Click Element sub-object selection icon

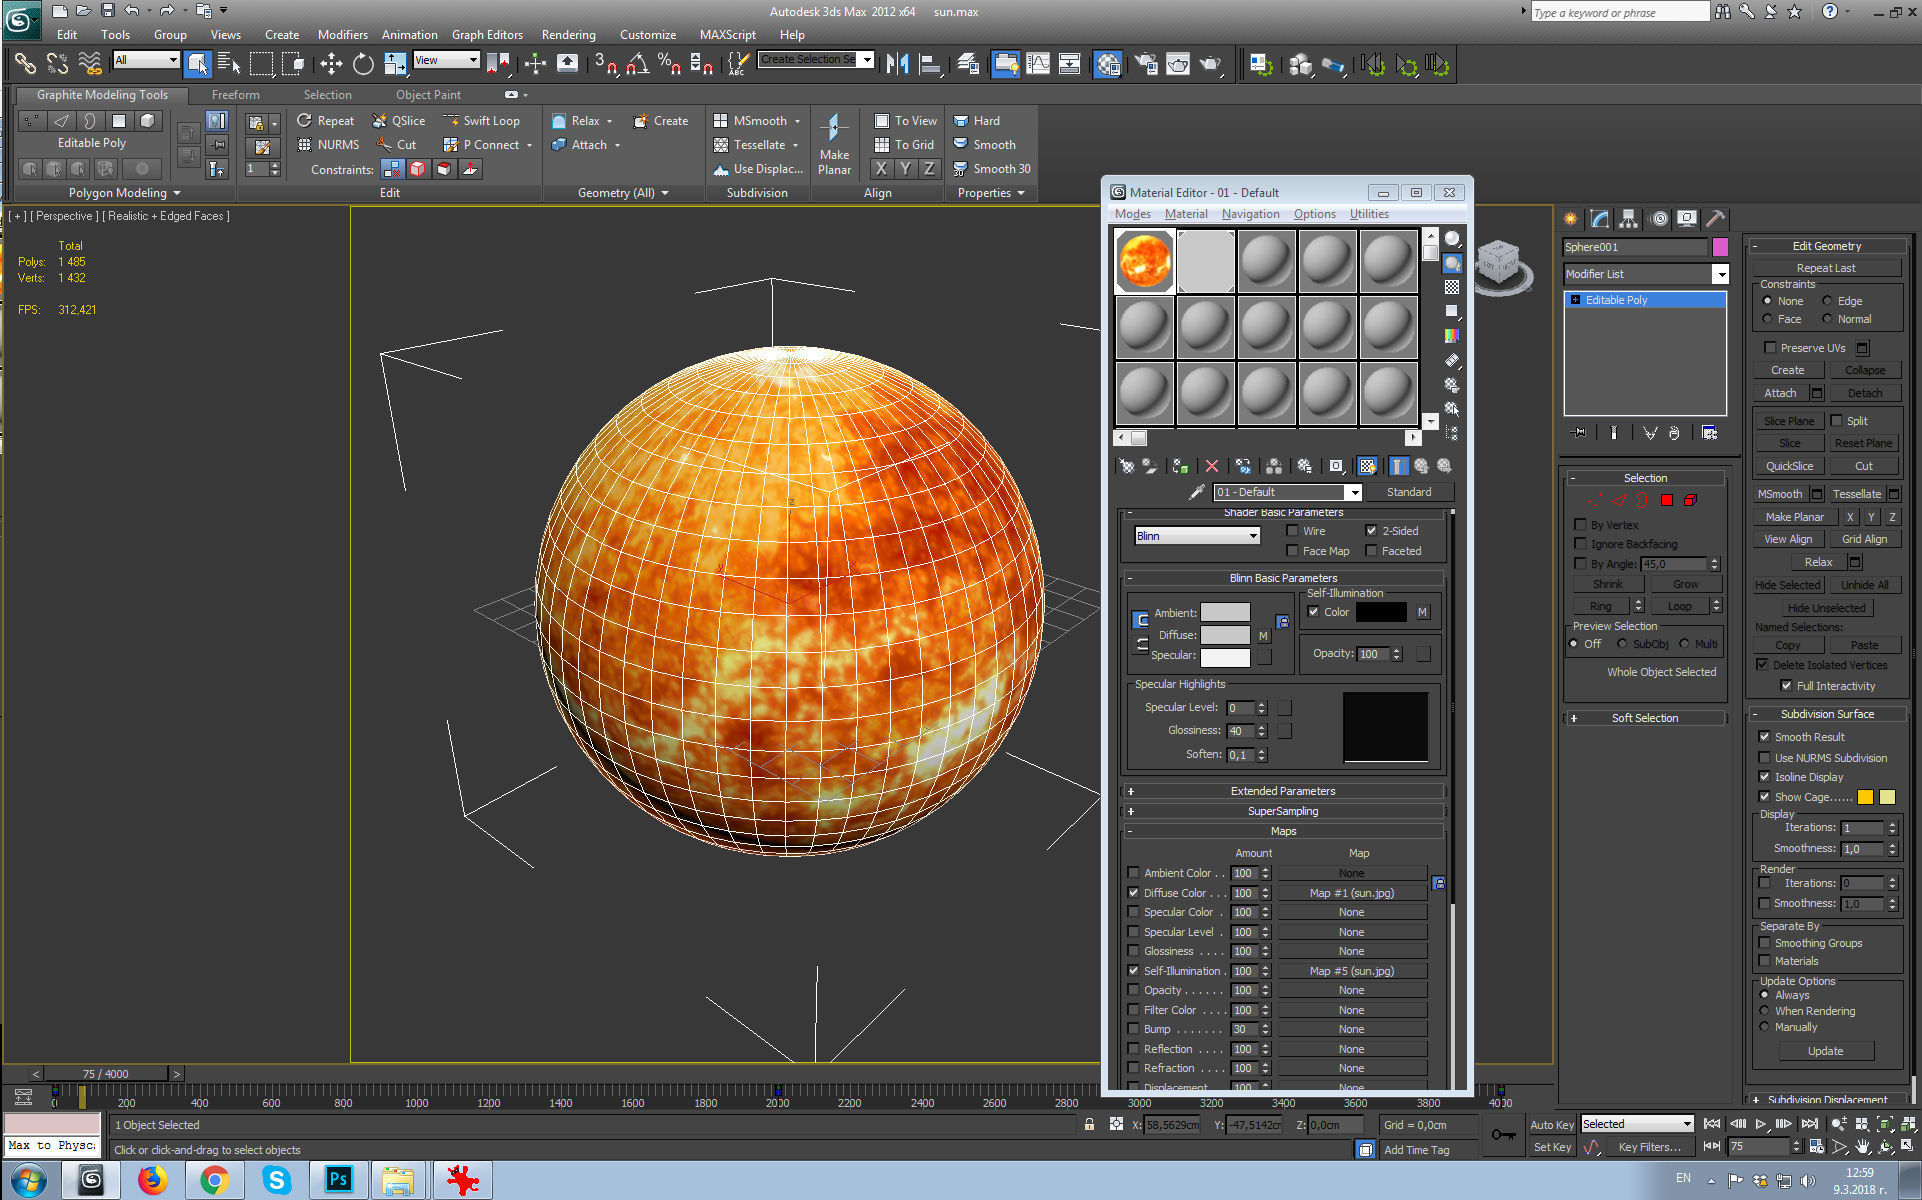tap(1690, 500)
